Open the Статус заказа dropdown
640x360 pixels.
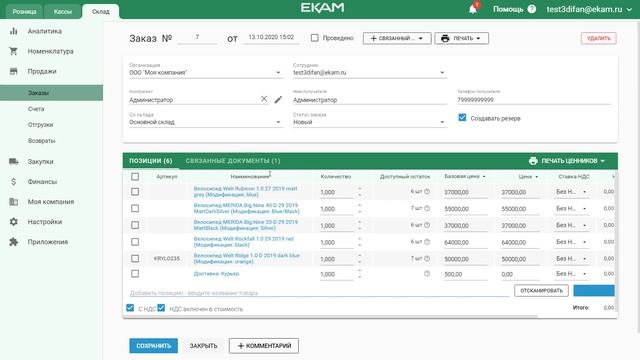(369, 122)
